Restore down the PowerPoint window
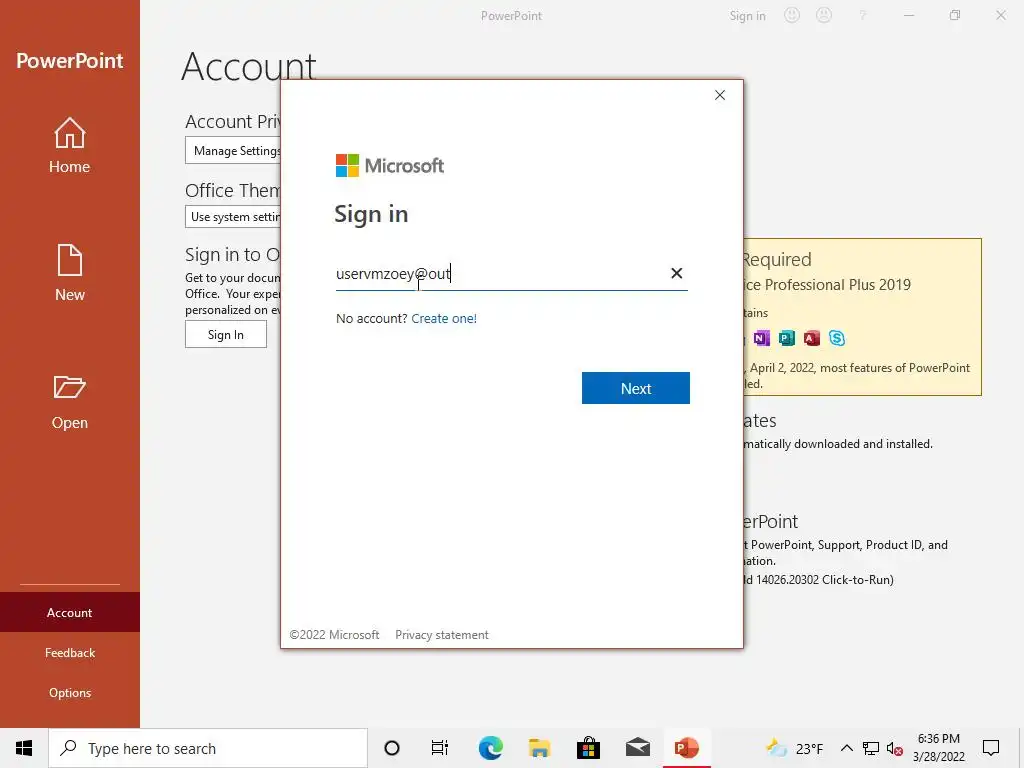 tap(955, 15)
